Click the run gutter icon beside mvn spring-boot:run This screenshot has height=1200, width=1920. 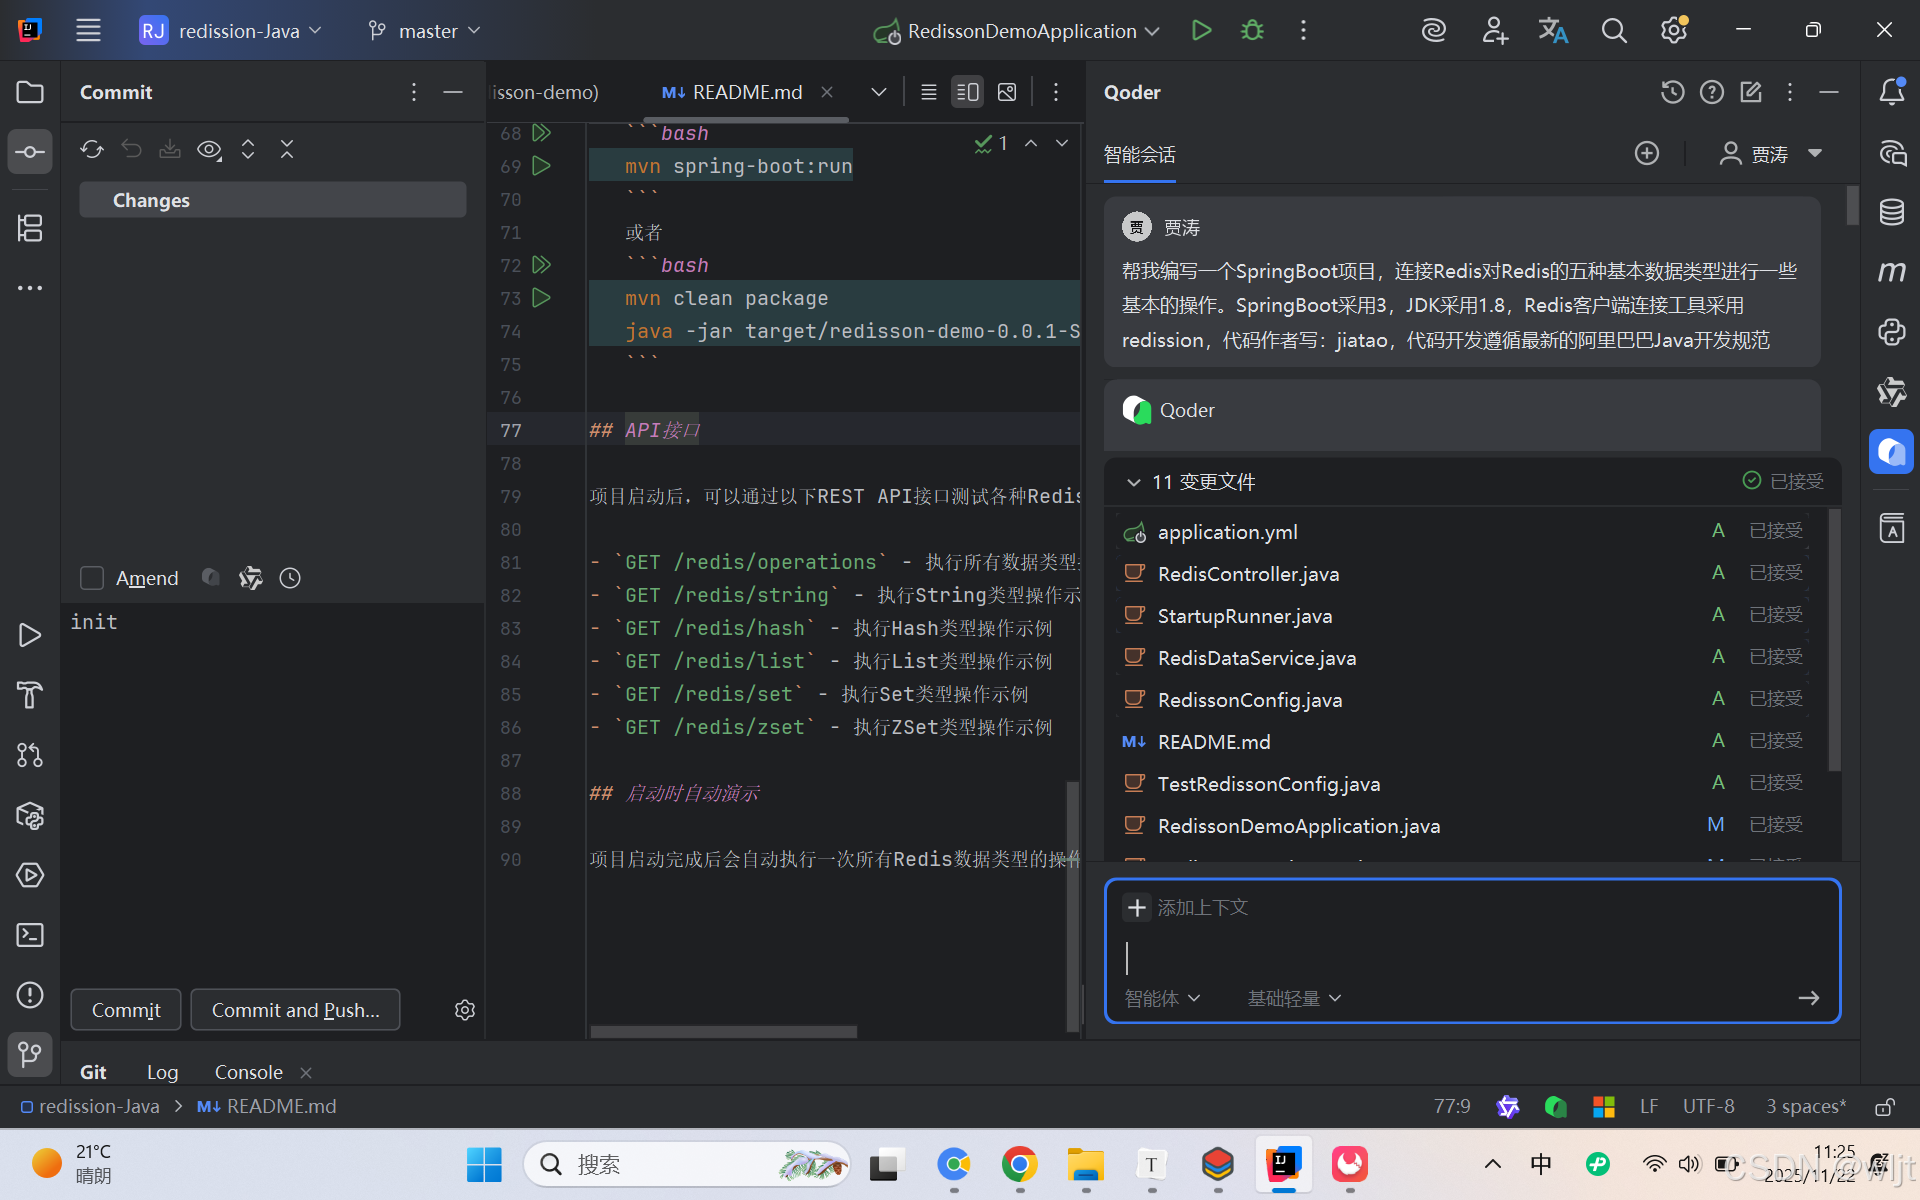point(542,166)
